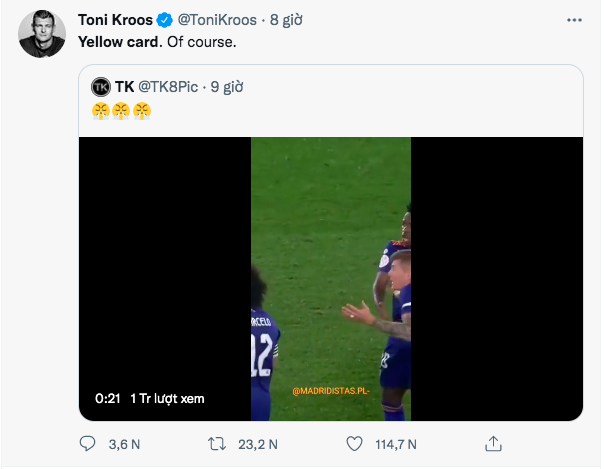The image size is (604, 469).
Task: Open the TK account avatar icon
Action: coord(101,87)
